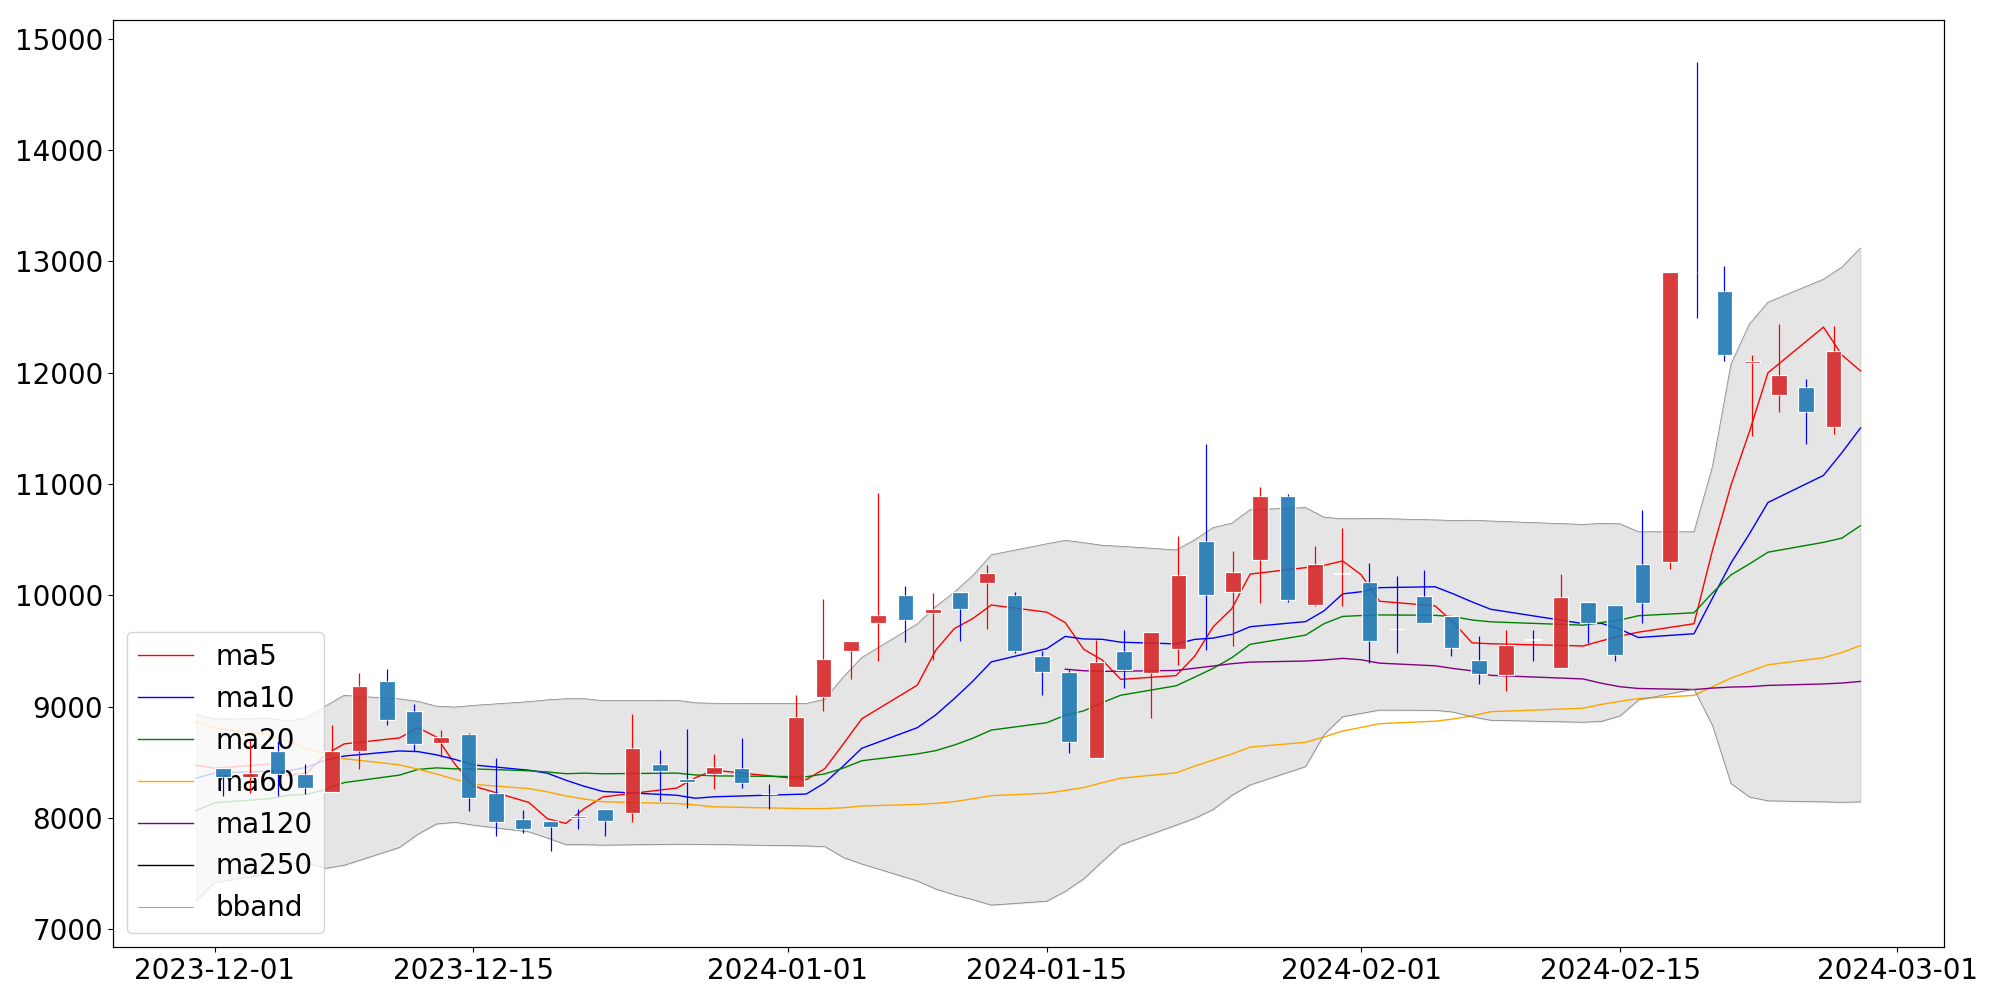2000x1000 pixels.
Task: Click the 2023-12-01 x-axis date label
Action: 214,970
